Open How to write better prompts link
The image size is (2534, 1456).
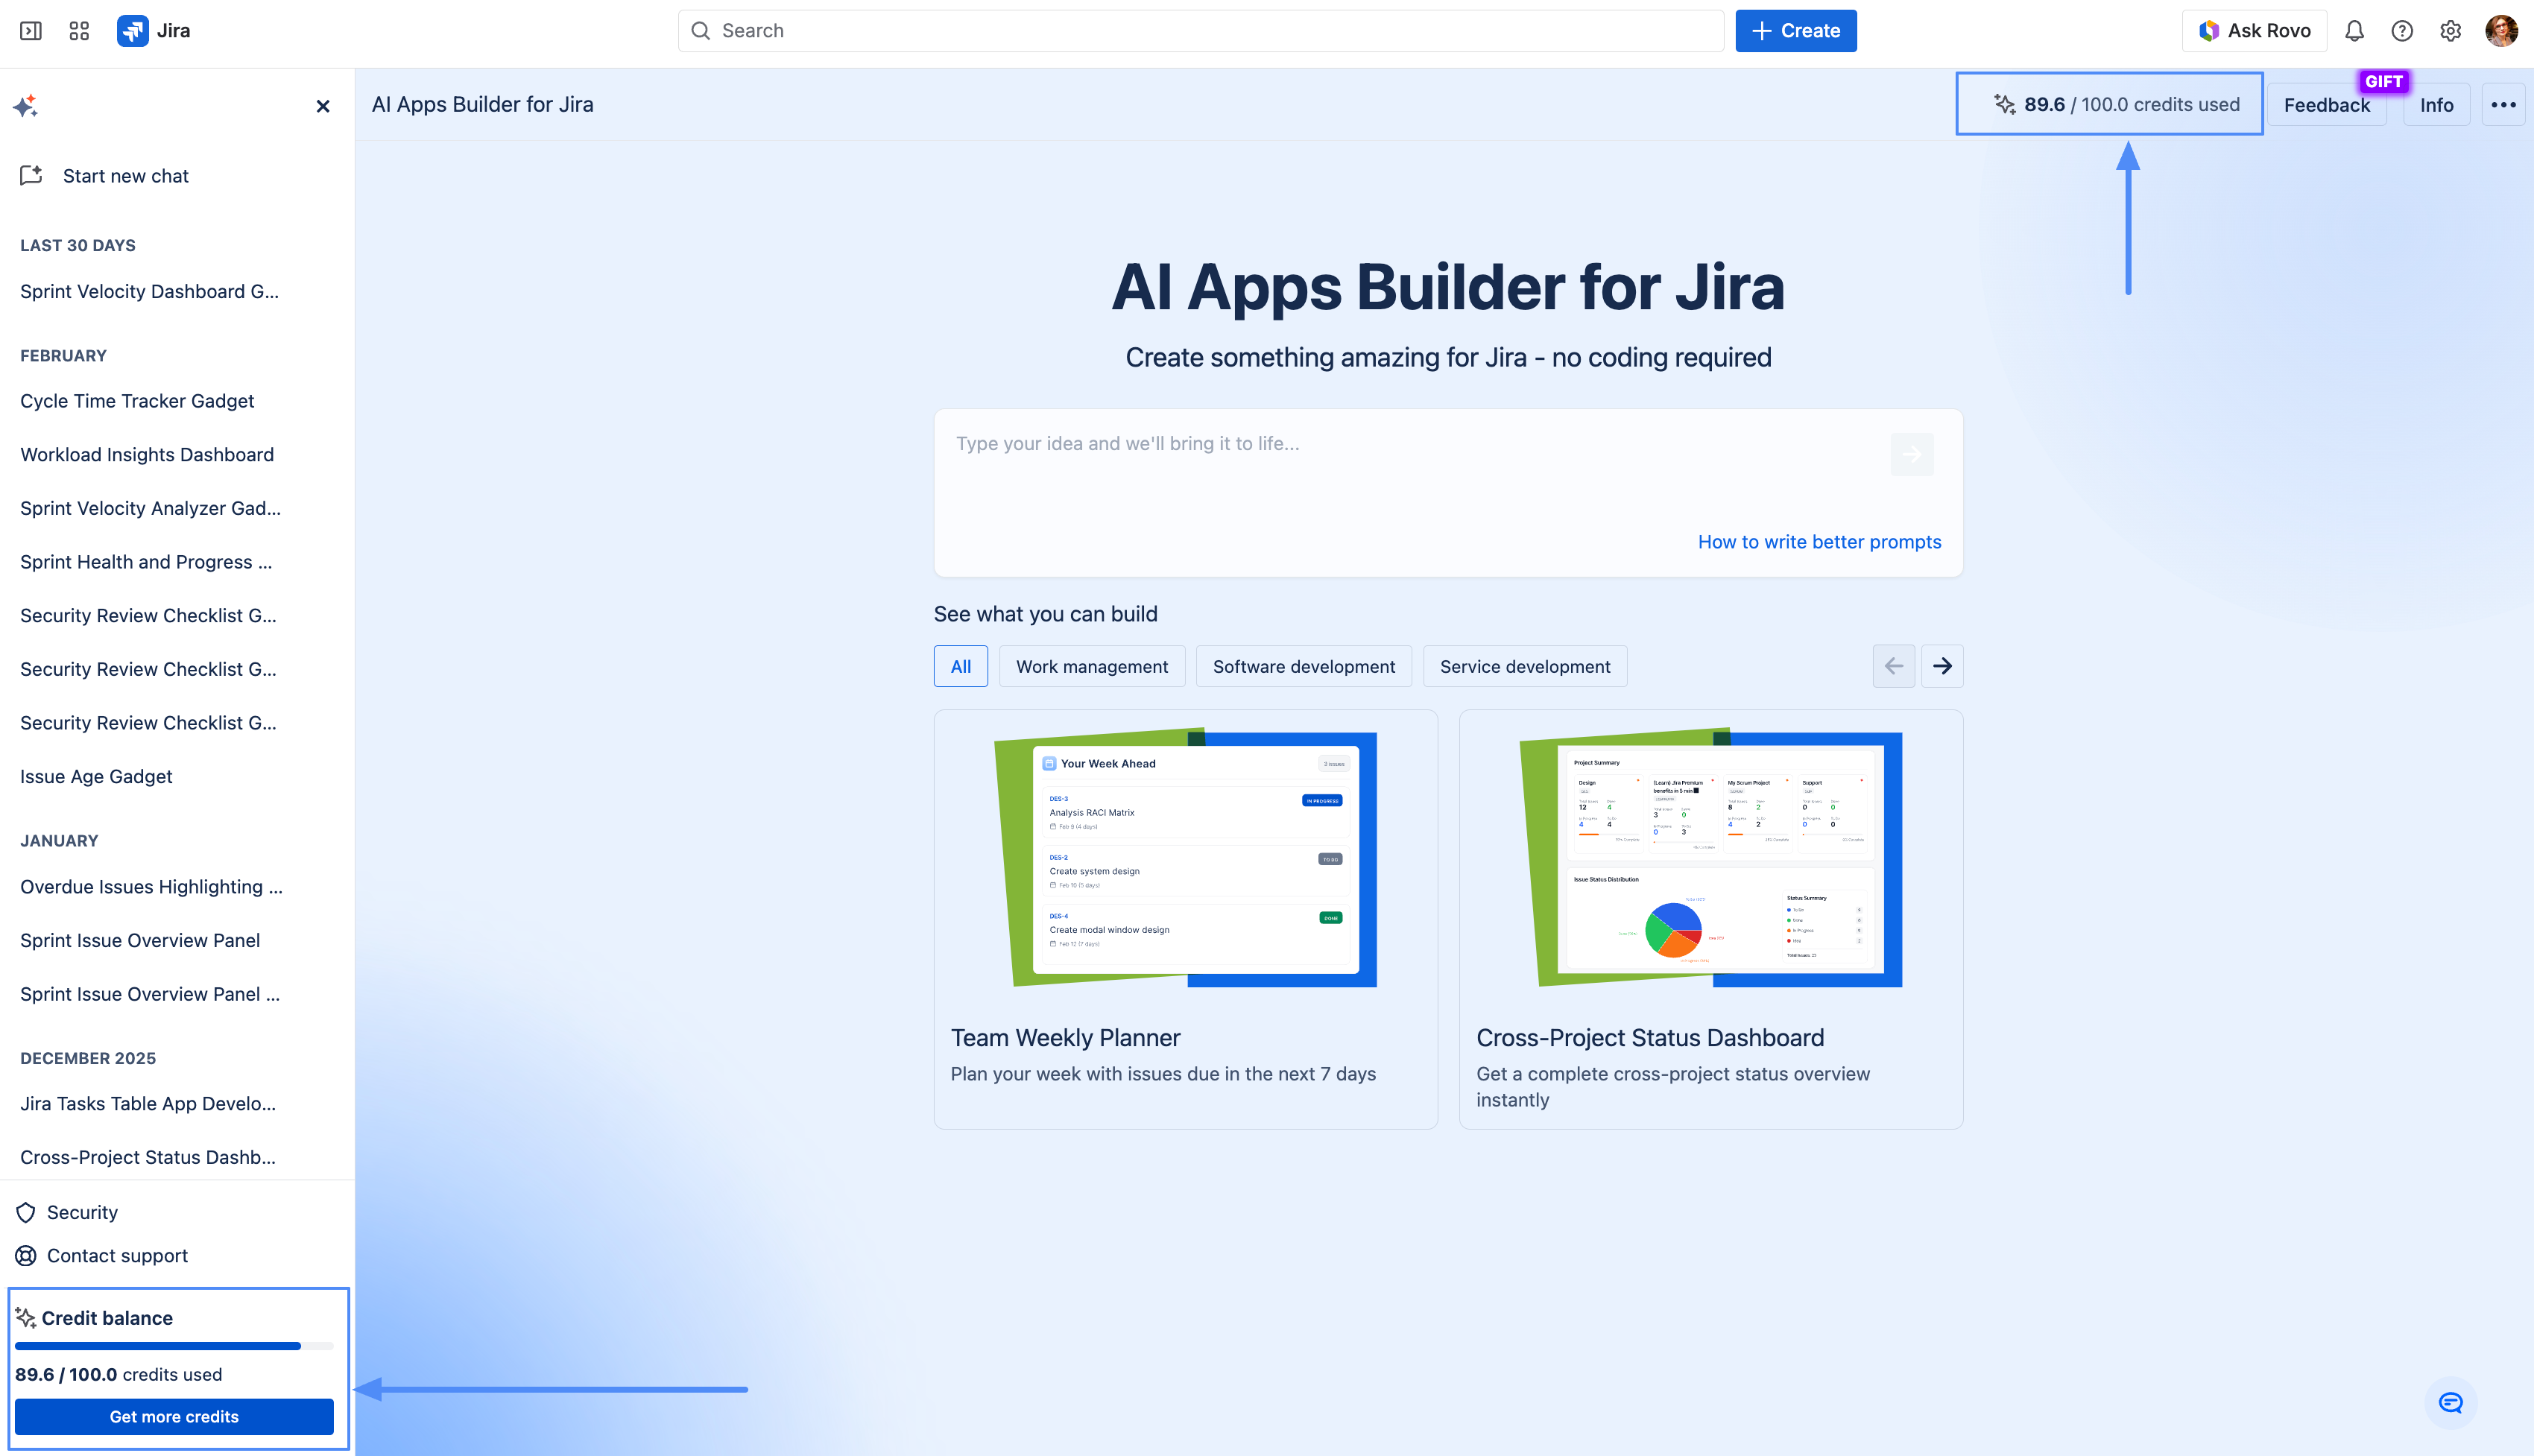pyautogui.click(x=1819, y=541)
